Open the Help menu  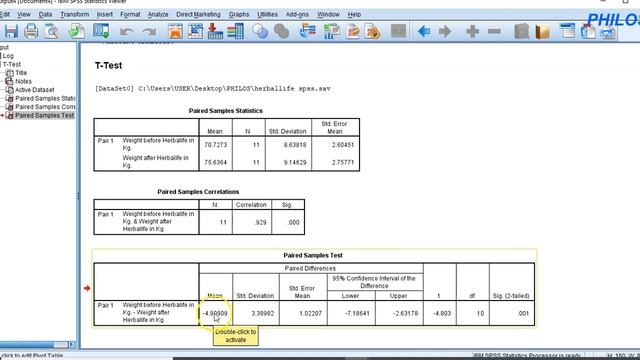click(354, 14)
